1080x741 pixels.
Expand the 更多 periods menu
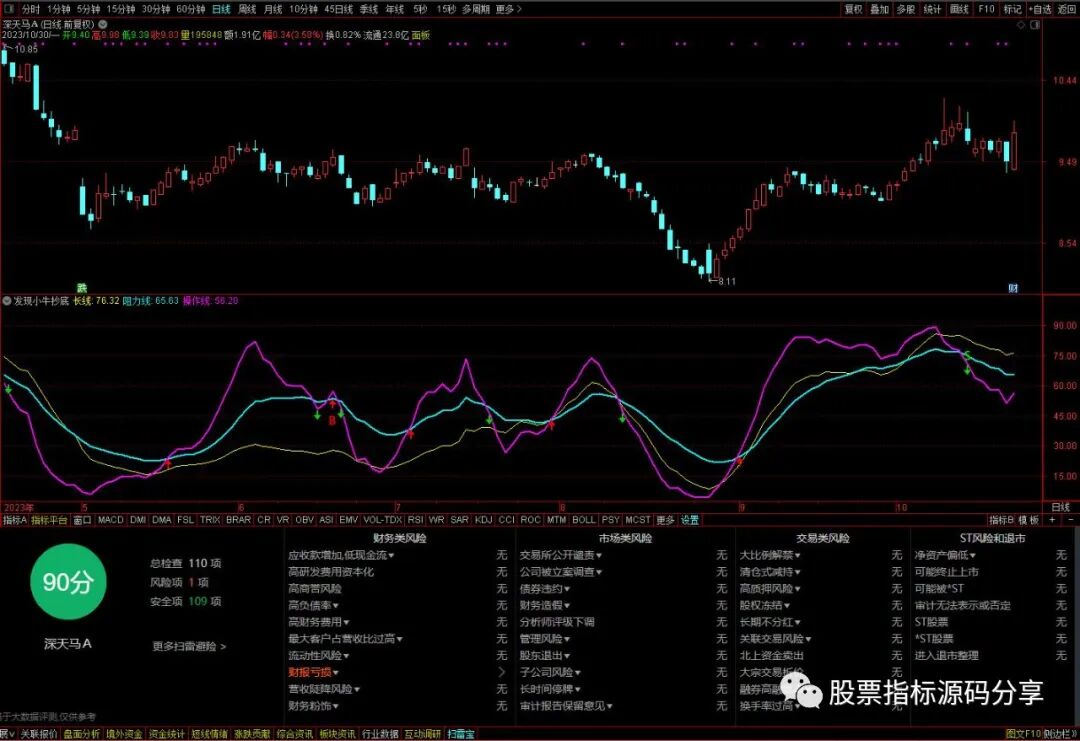click(508, 9)
